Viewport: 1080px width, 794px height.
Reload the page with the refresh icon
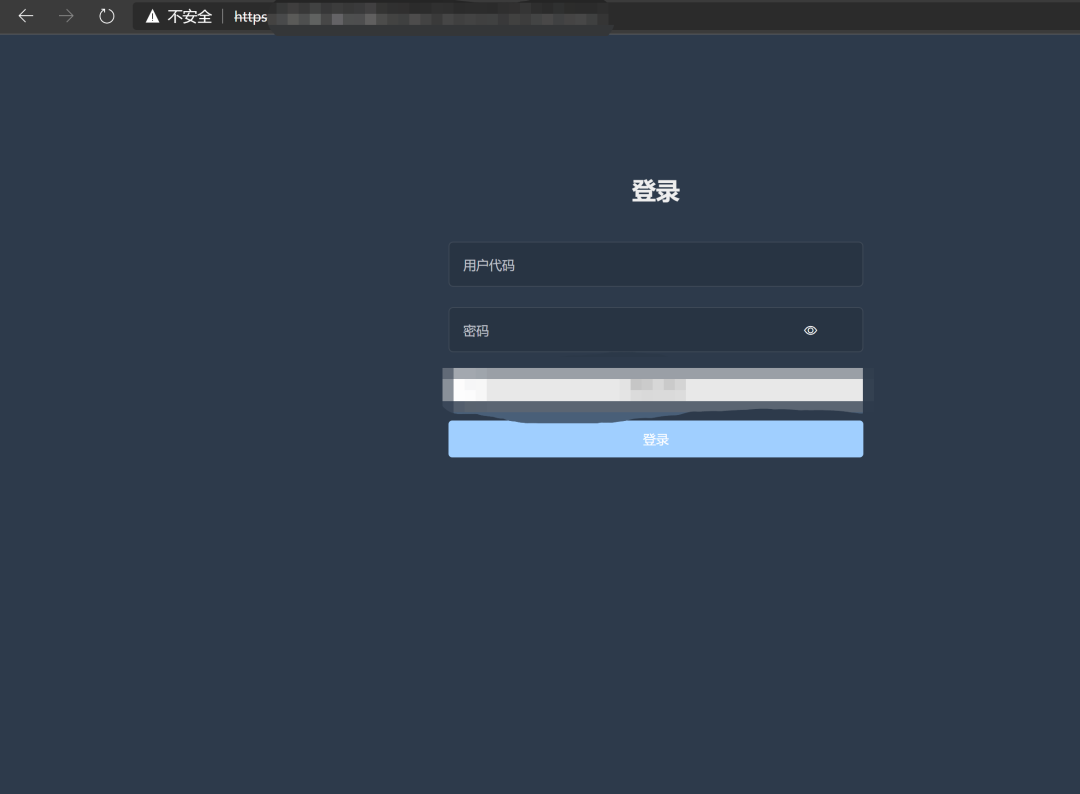tap(107, 16)
